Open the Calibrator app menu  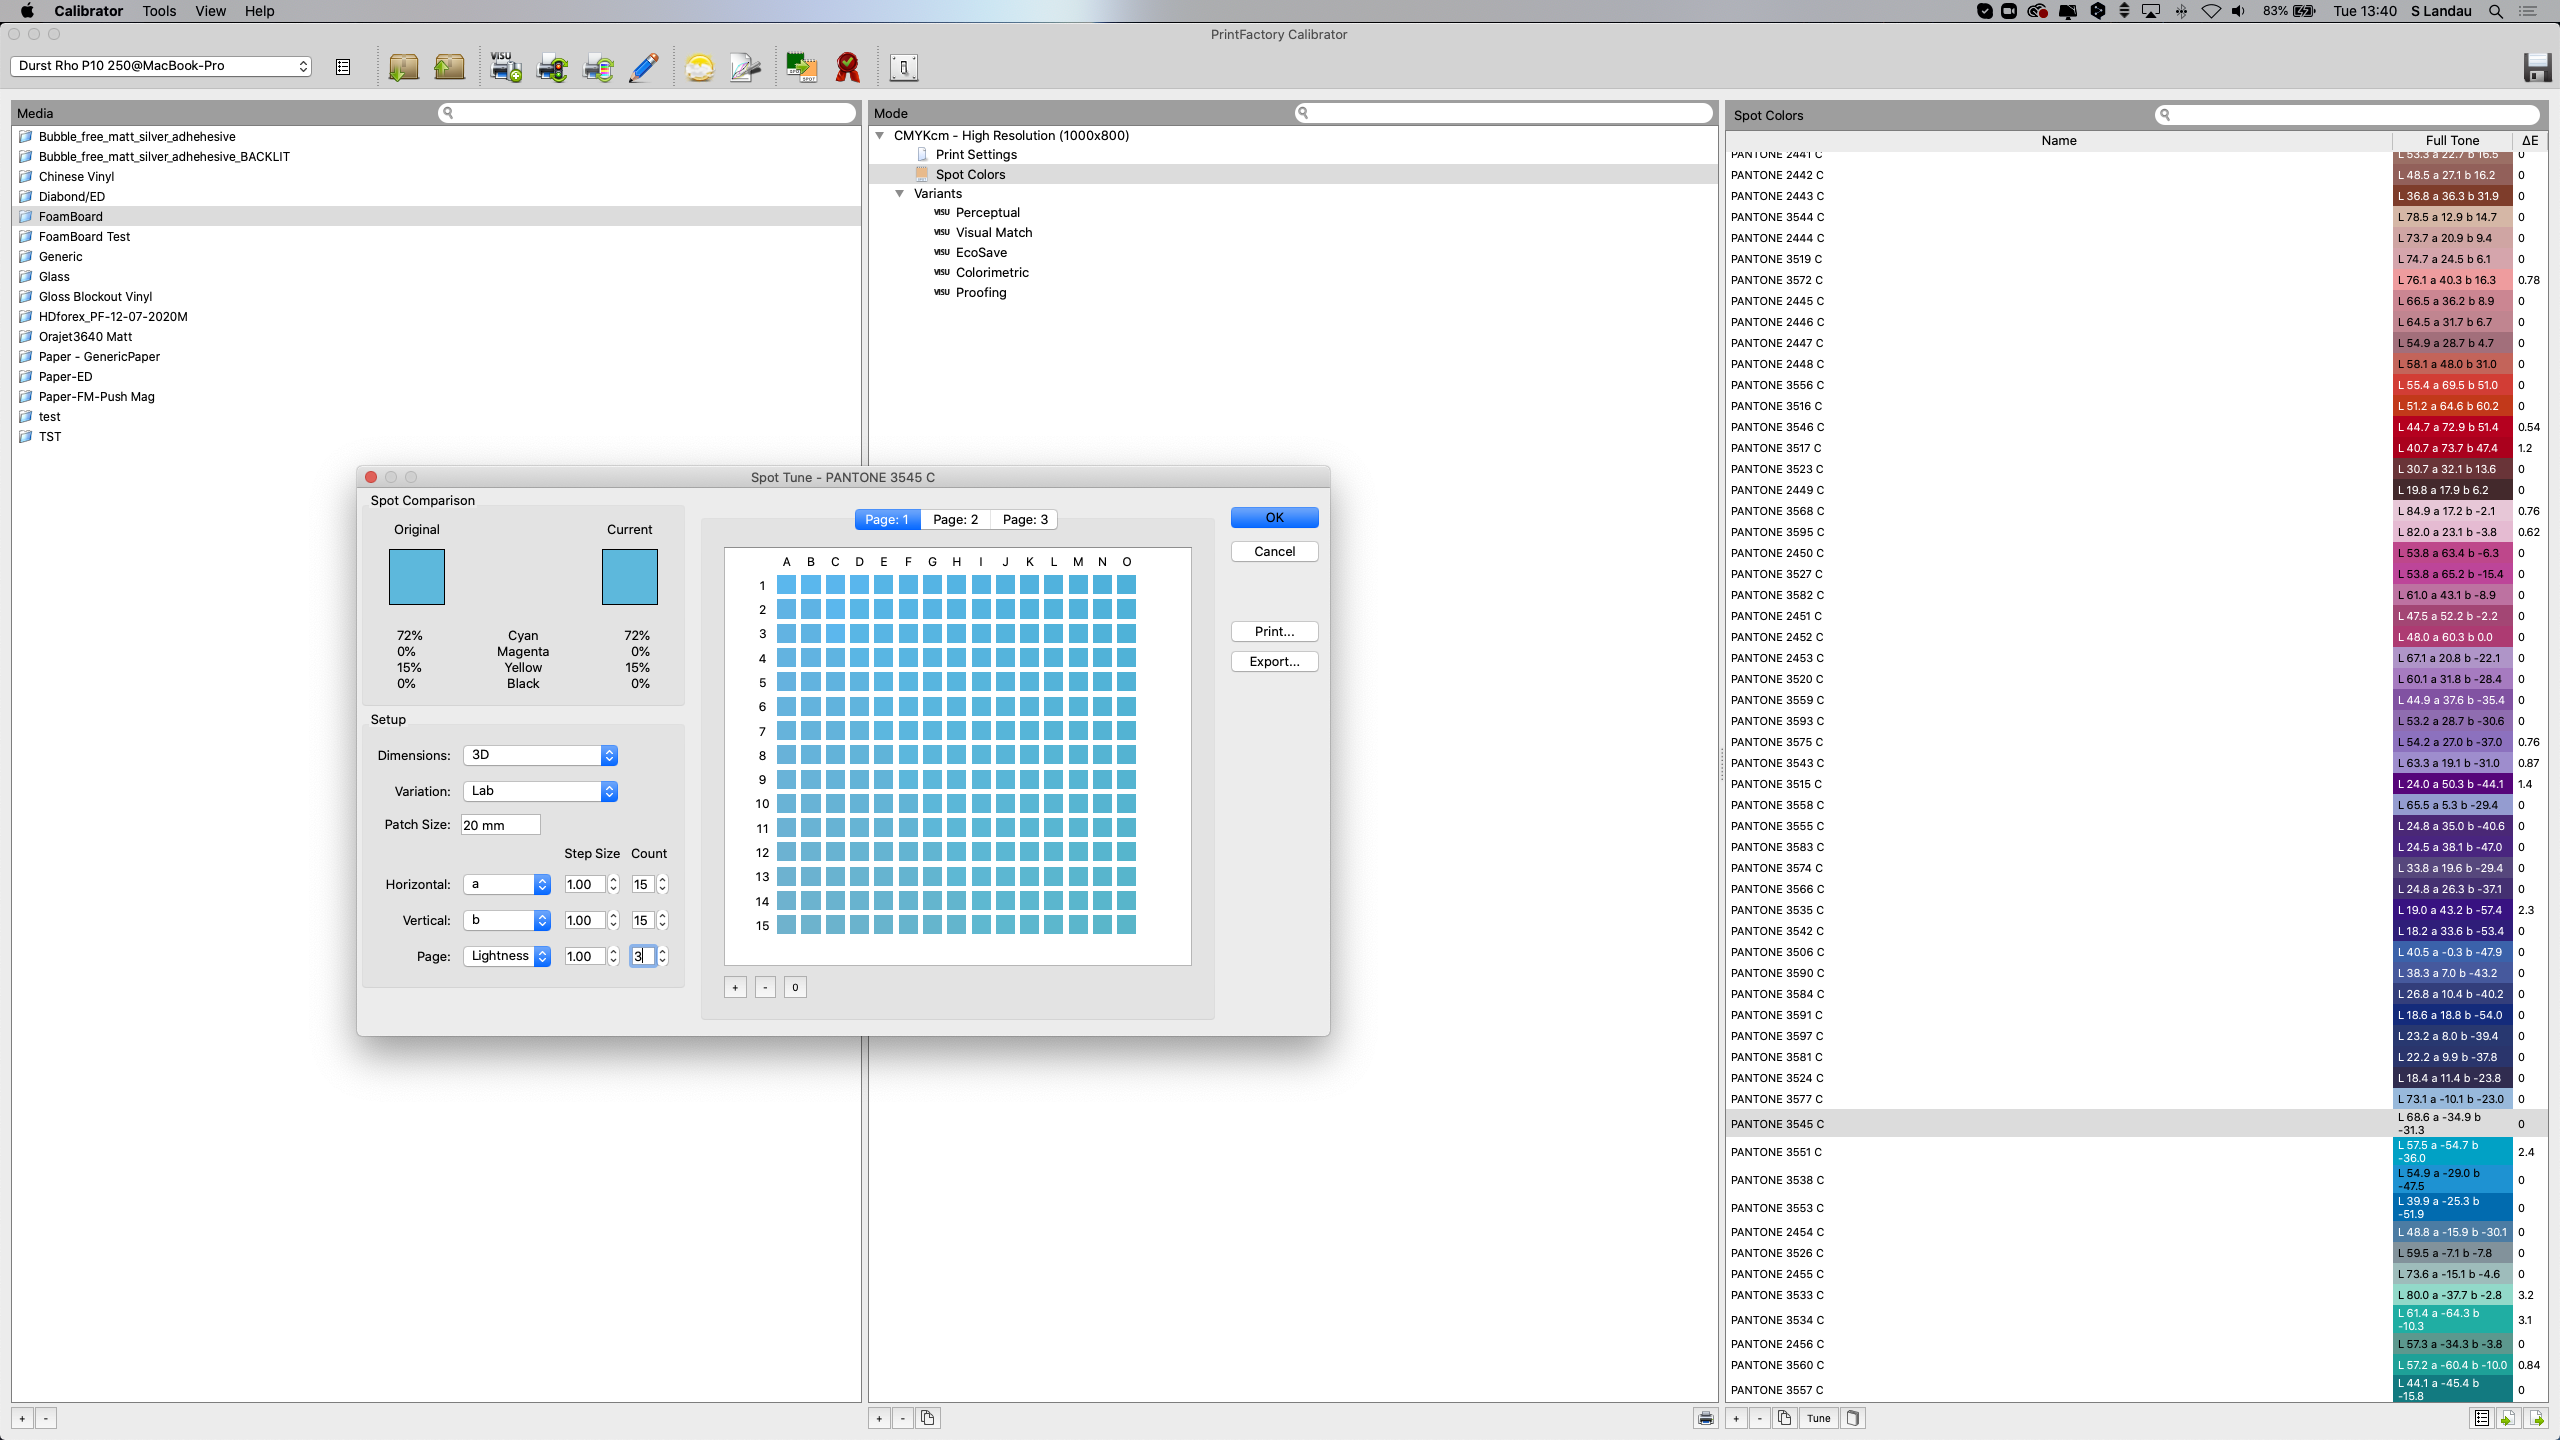click(88, 11)
